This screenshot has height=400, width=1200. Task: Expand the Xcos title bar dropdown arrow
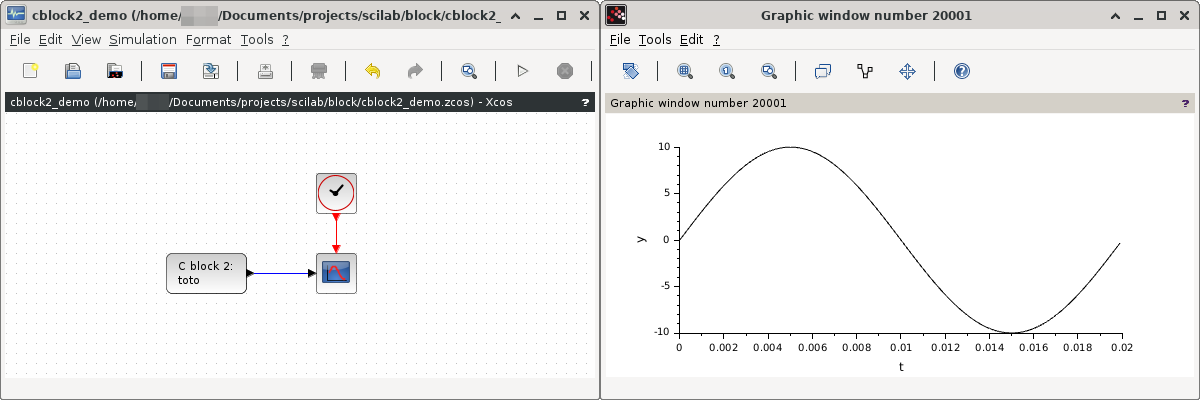514,15
